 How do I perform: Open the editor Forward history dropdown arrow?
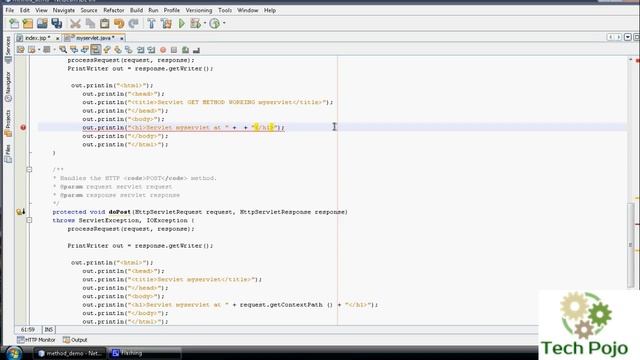point(54,50)
